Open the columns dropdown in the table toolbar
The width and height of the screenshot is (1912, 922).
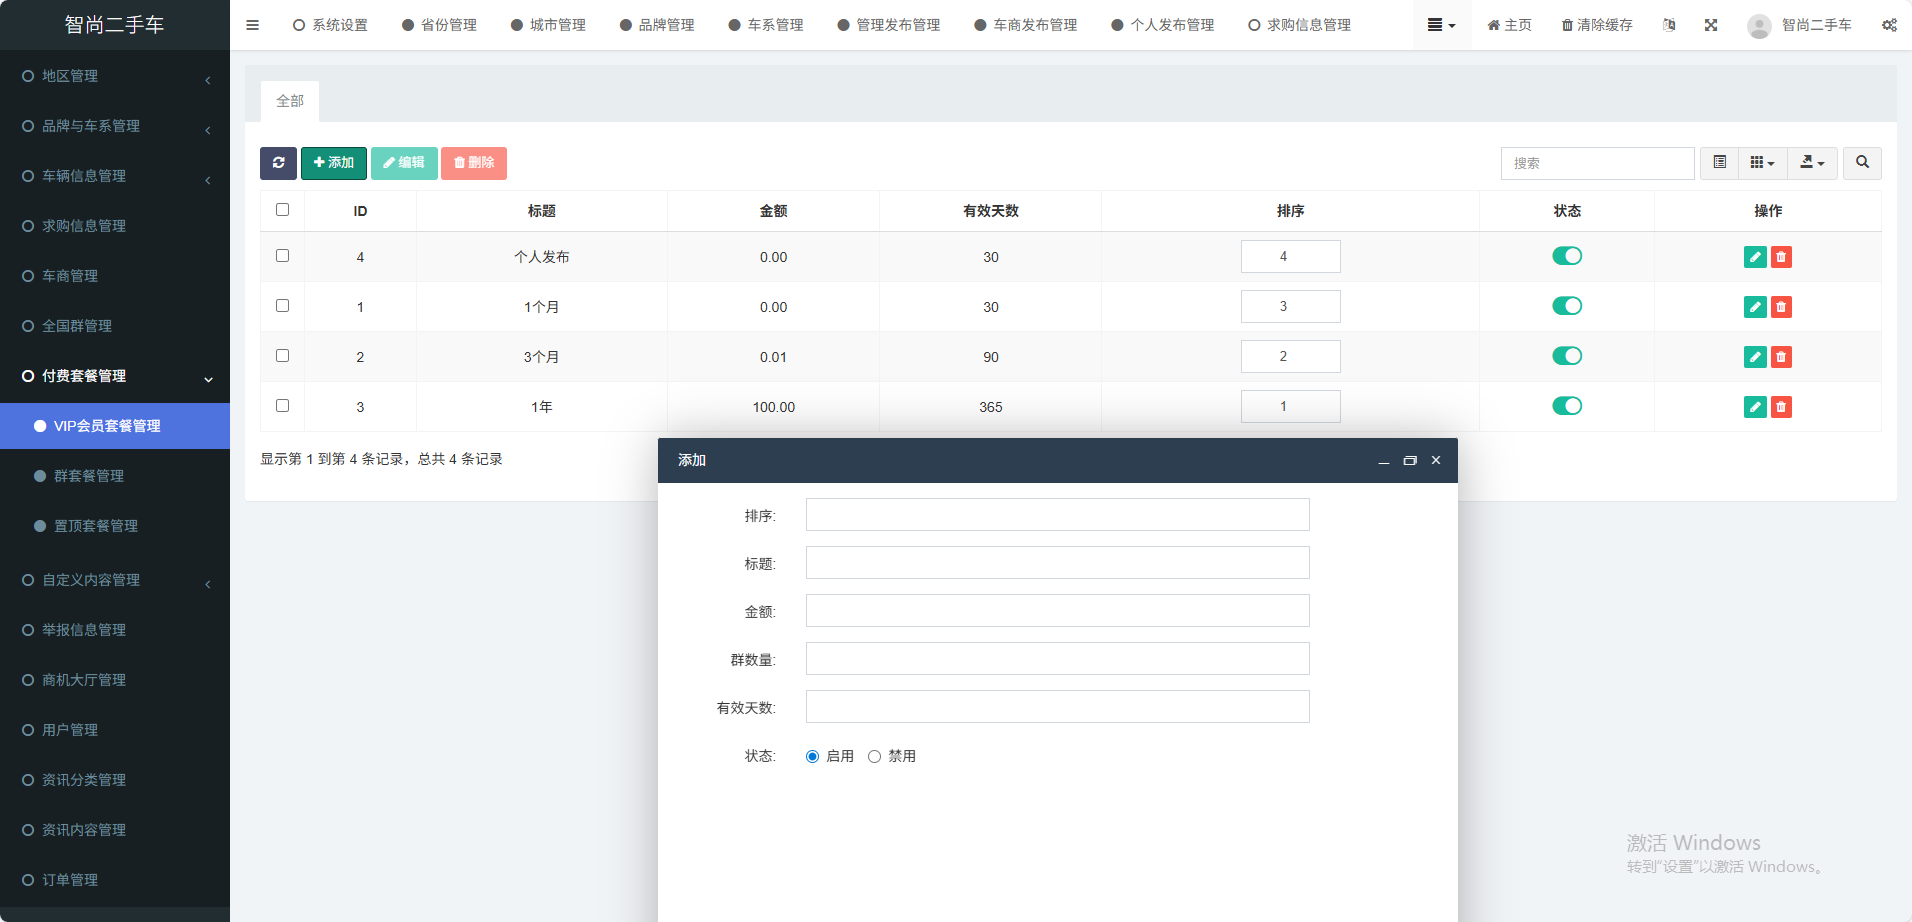point(1762,163)
